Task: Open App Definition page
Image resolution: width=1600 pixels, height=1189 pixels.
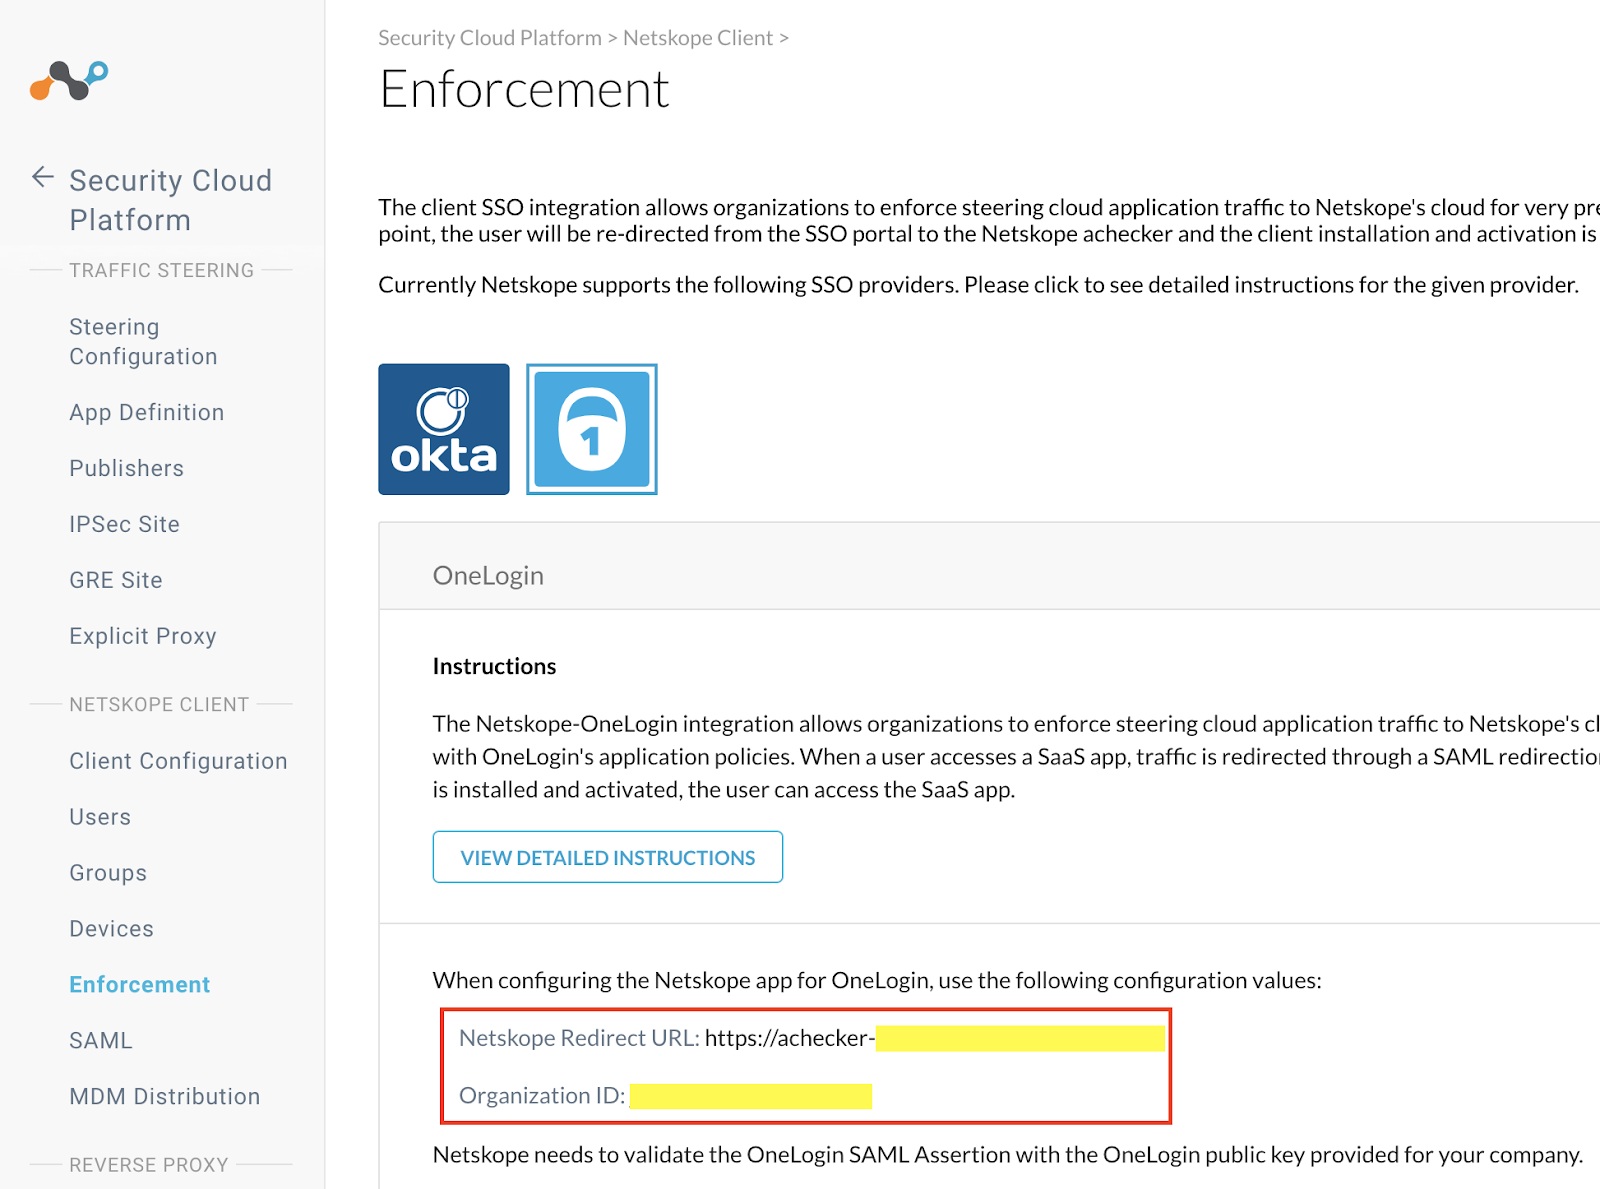Action: [147, 412]
